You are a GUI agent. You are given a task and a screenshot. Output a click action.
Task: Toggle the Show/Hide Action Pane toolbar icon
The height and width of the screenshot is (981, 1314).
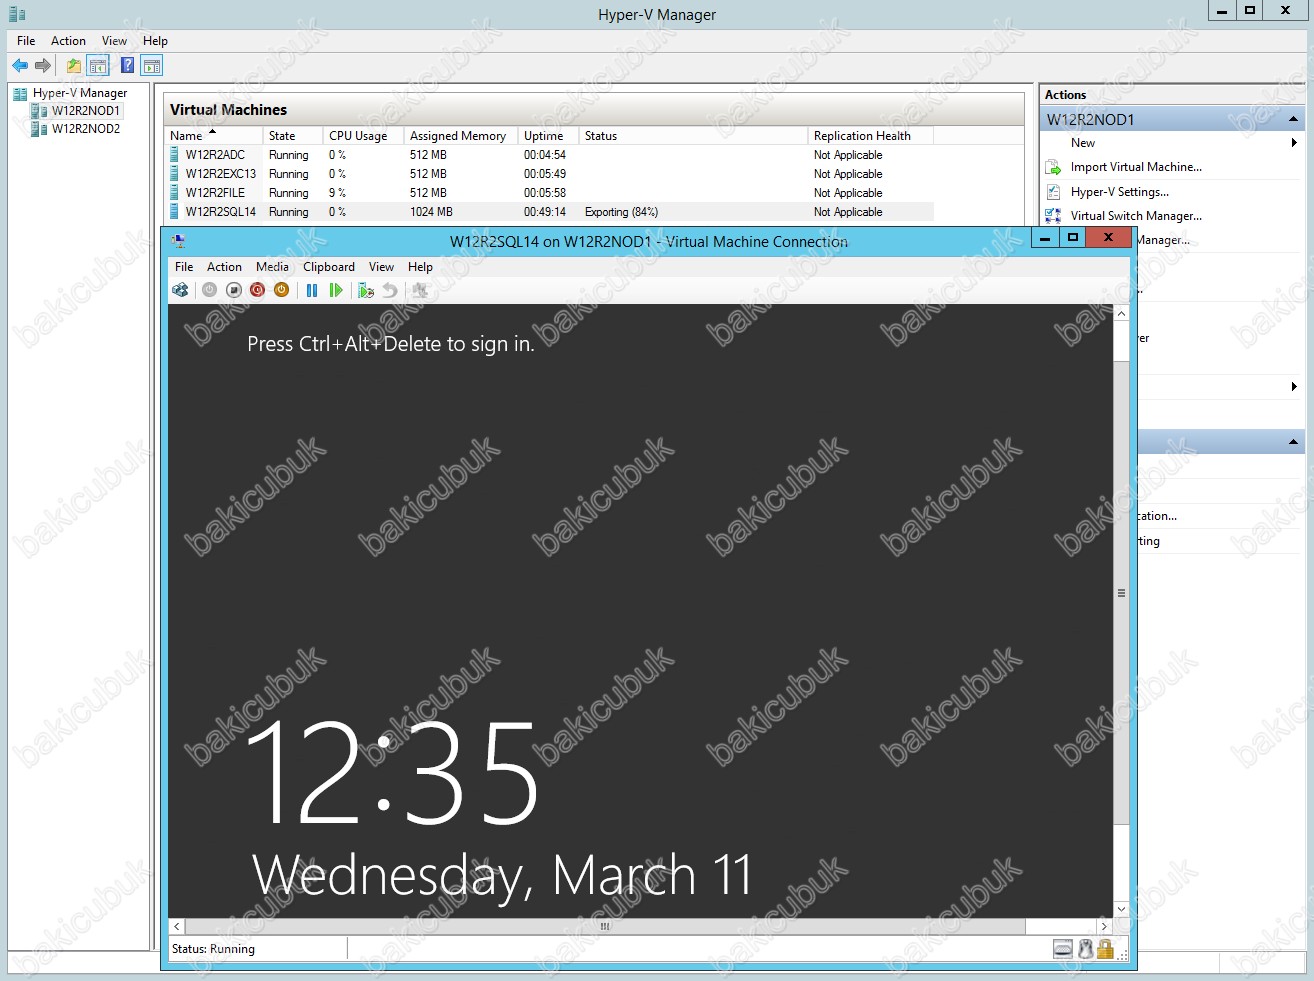click(x=152, y=66)
